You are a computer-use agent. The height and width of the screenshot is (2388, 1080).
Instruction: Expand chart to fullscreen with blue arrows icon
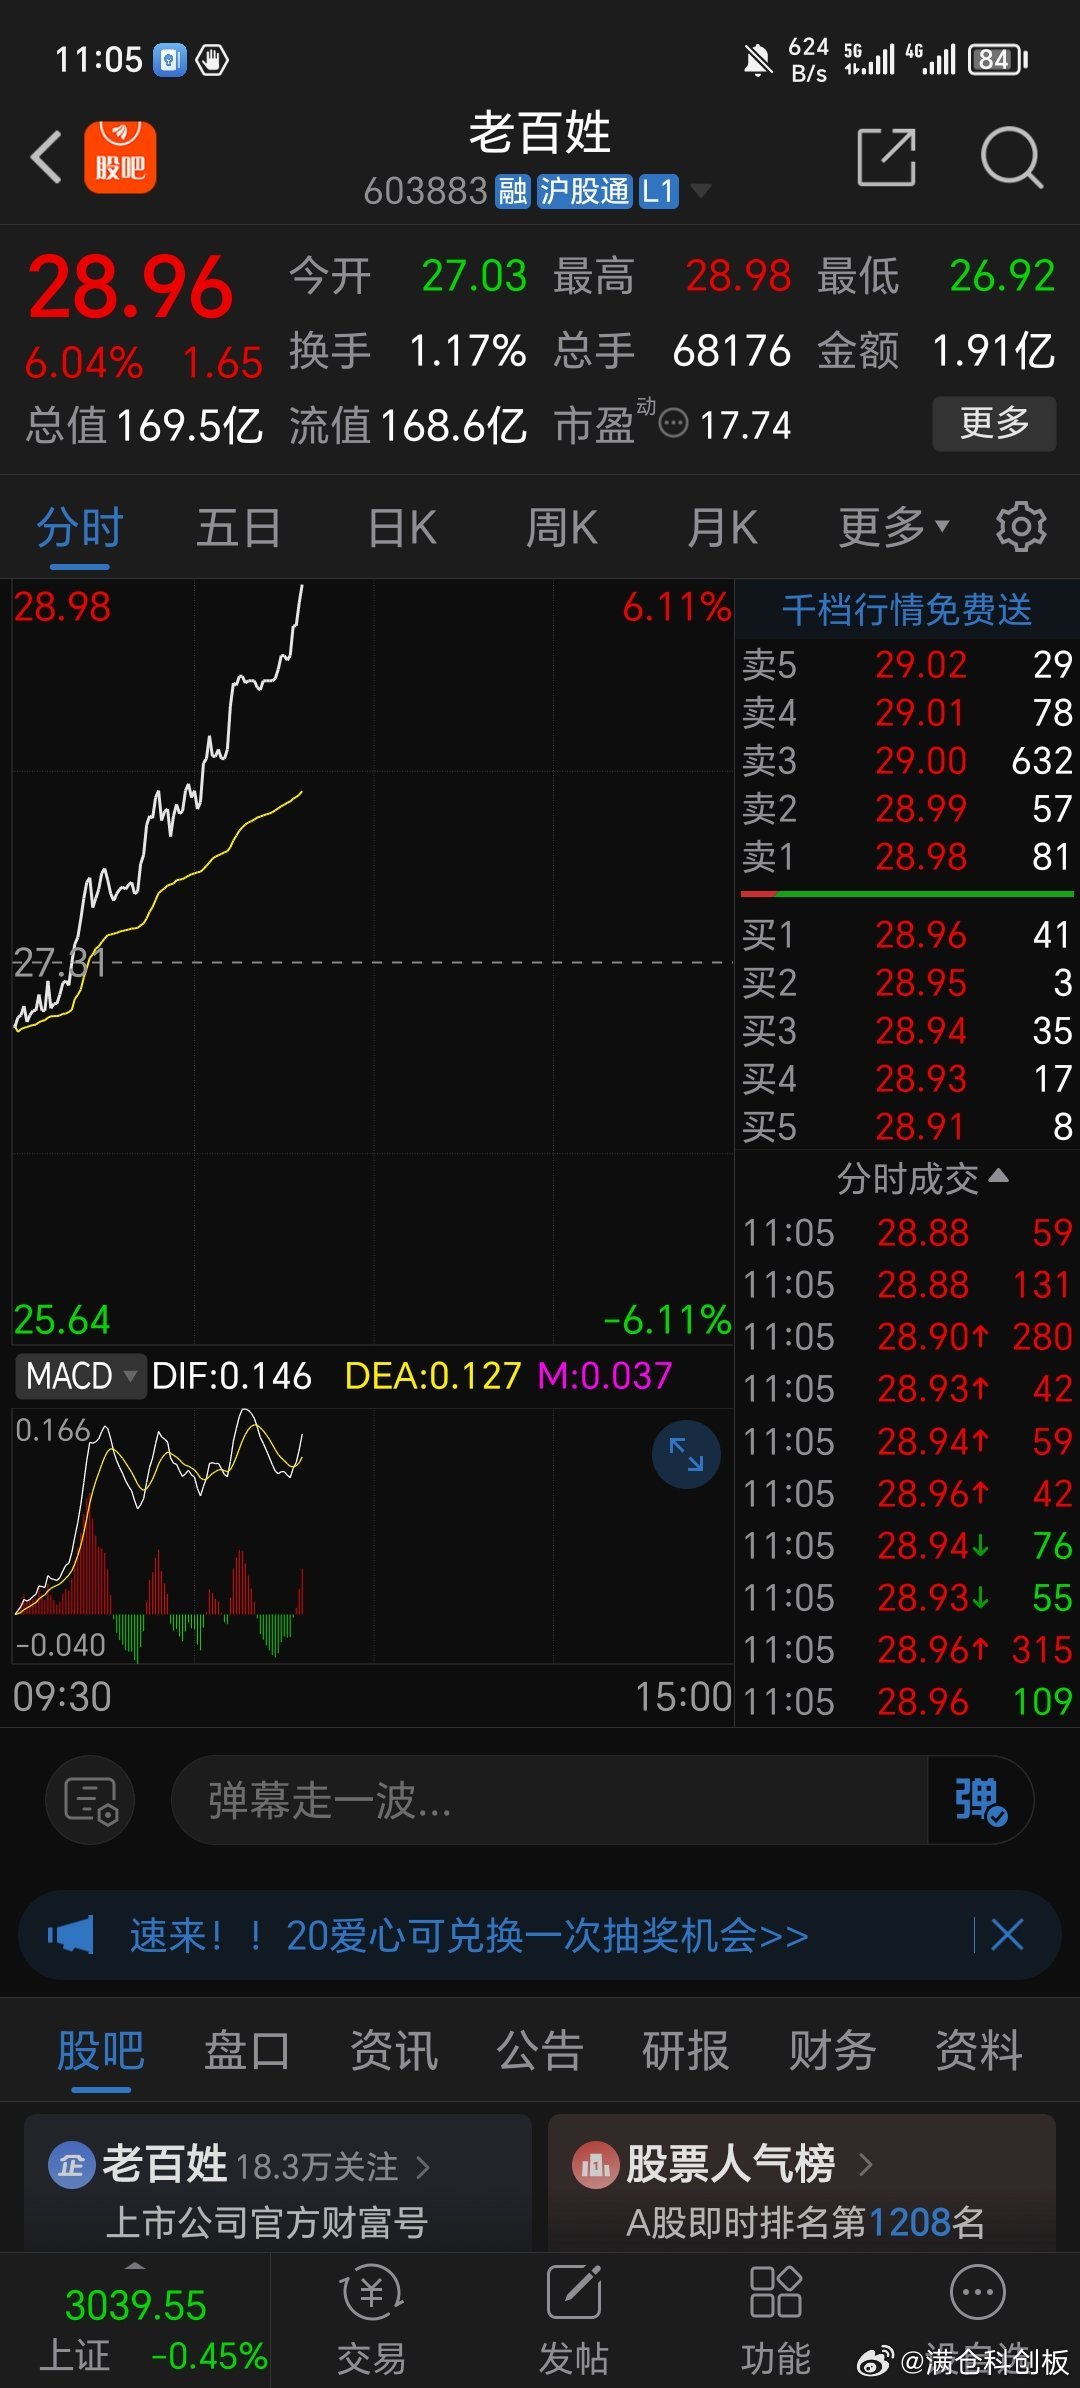[686, 1454]
